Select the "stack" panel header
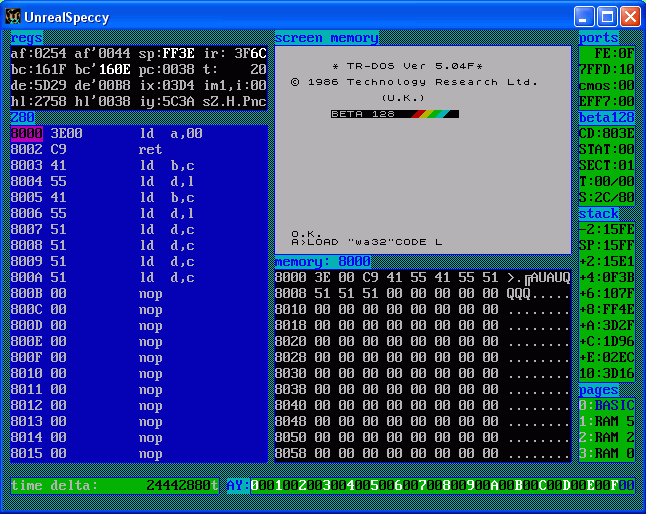The image size is (646, 514). tap(598, 214)
